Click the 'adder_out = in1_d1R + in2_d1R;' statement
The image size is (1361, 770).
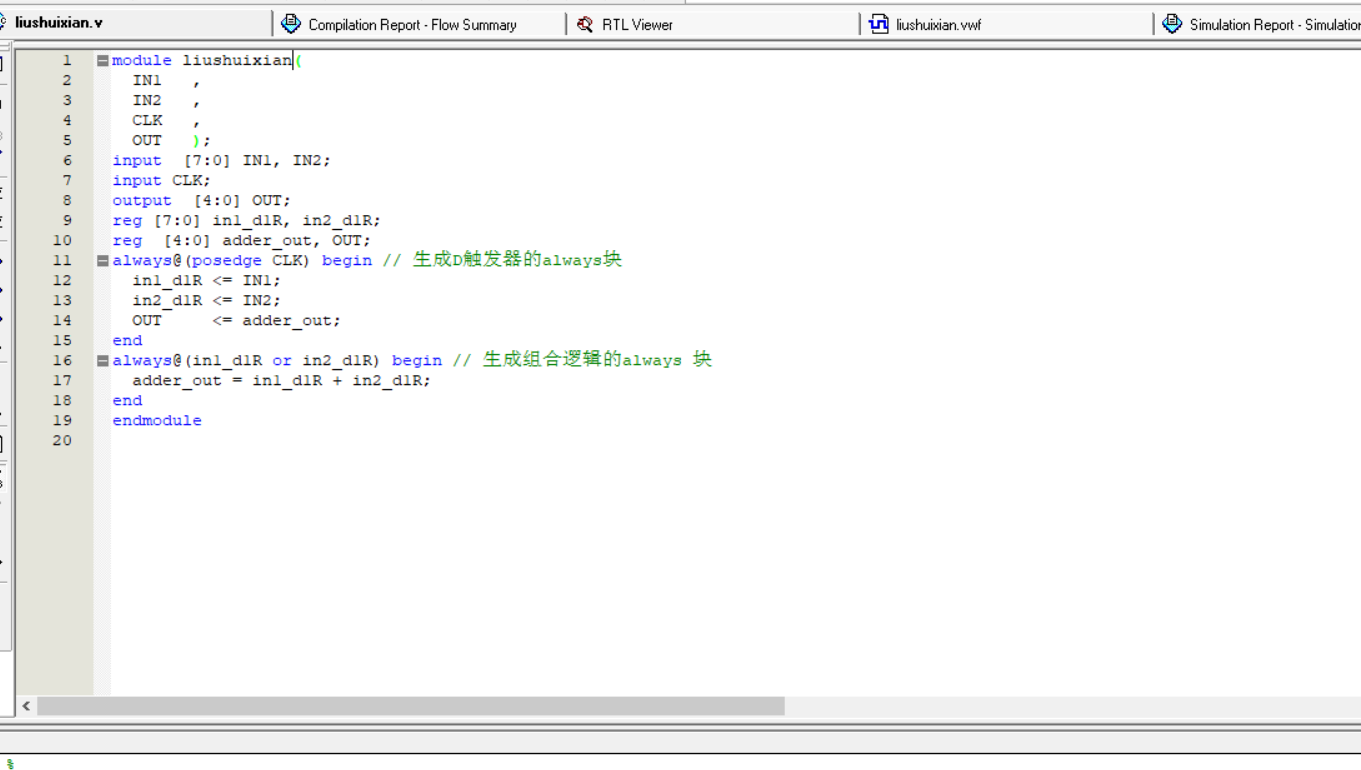point(281,381)
